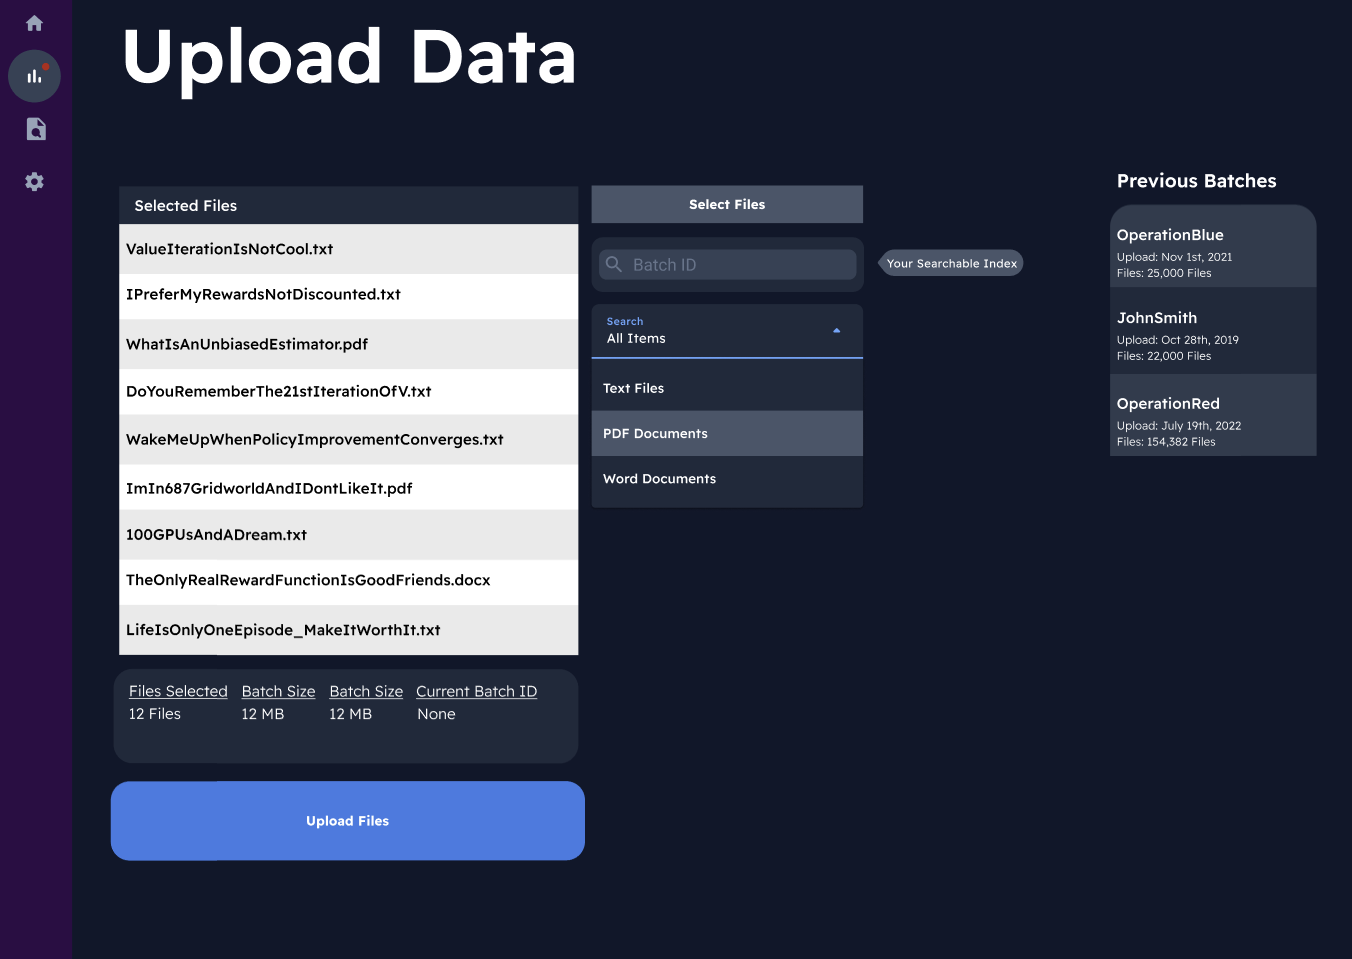Click the Select Files button

[727, 204]
